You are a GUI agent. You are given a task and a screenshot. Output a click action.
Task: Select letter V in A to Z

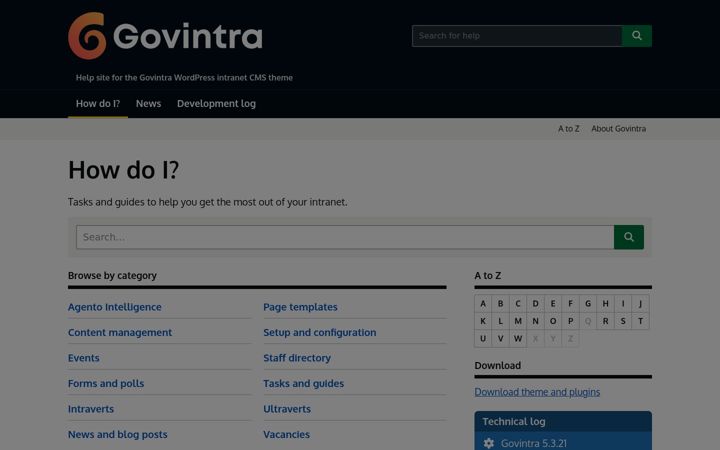pyautogui.click(x=501, y=338)
